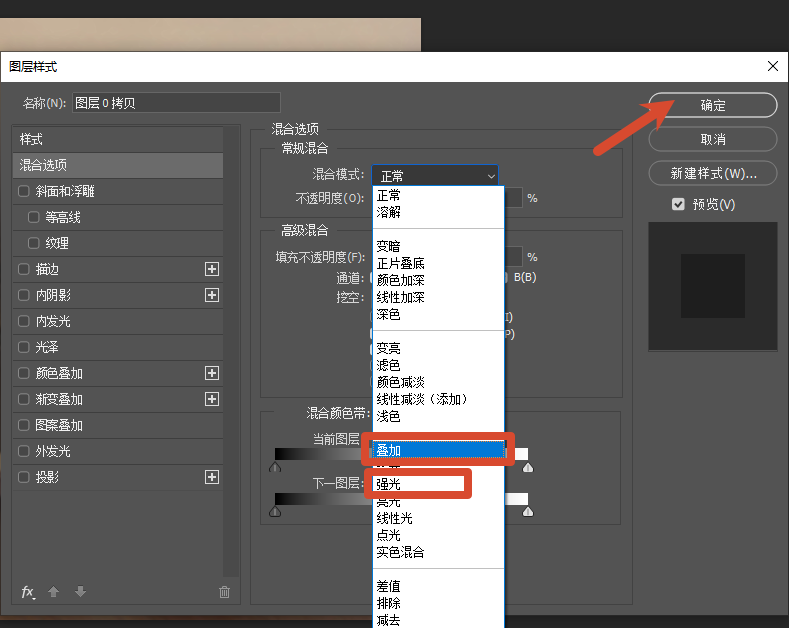Enable the 图案叠加 checkbox
Viewport: 789px width, 628px height.
pyautogui.click(x=24, y=425)
